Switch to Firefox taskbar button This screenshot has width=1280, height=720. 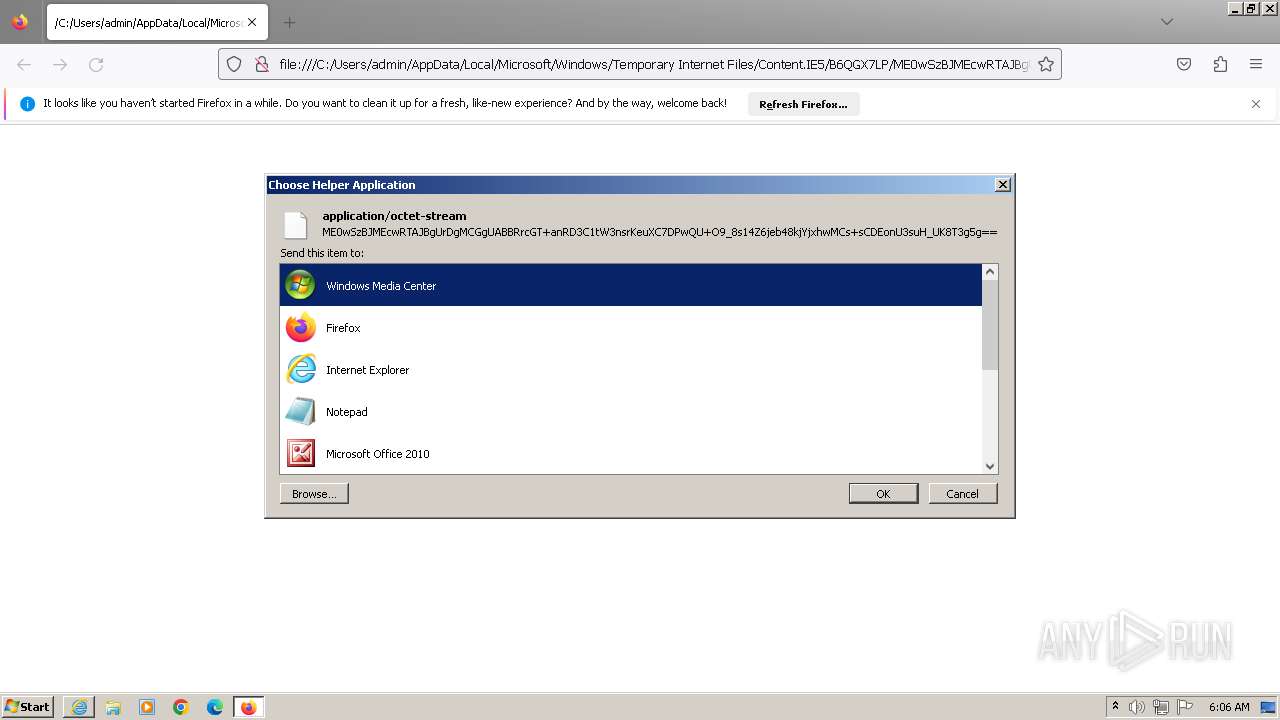(x=249, y=707)
